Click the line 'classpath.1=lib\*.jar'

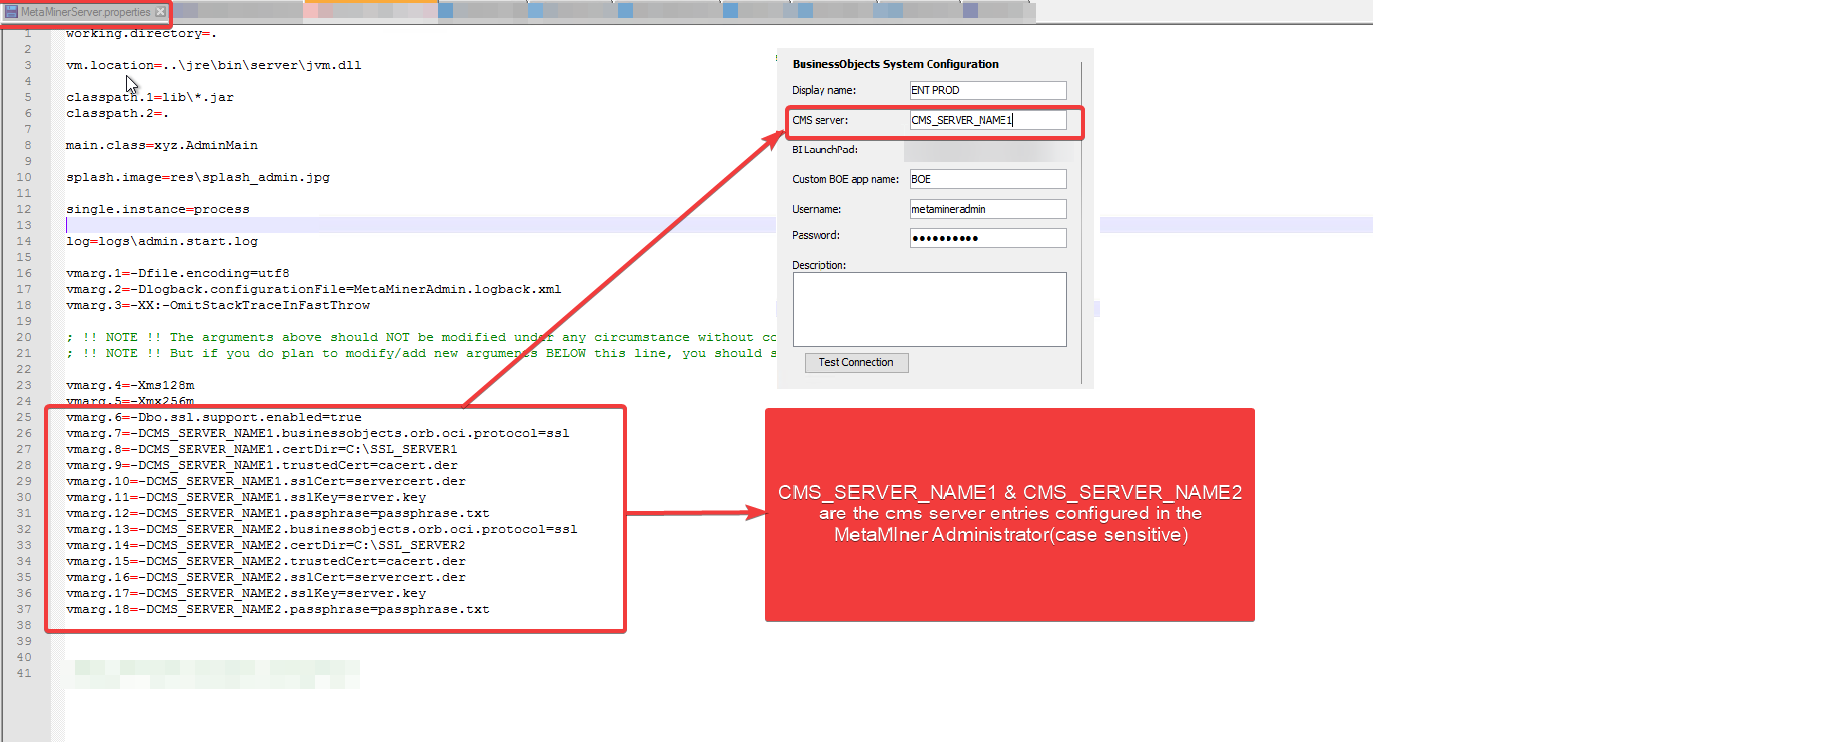[150, 98]
